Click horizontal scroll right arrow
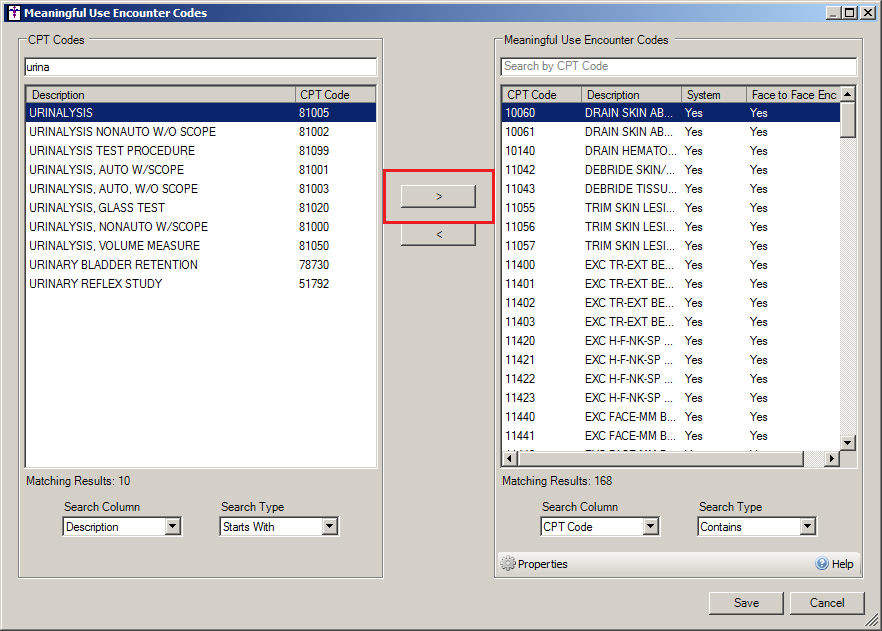This screenshot has width=882, height=631. tap(831, 458)
